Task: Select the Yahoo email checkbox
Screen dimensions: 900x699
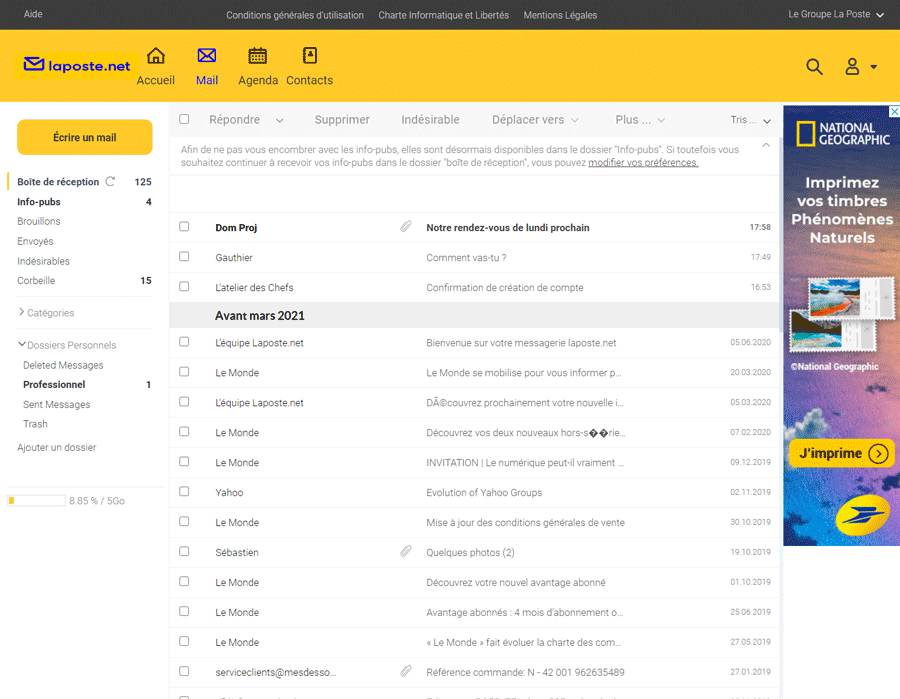Action: [184, 492]
